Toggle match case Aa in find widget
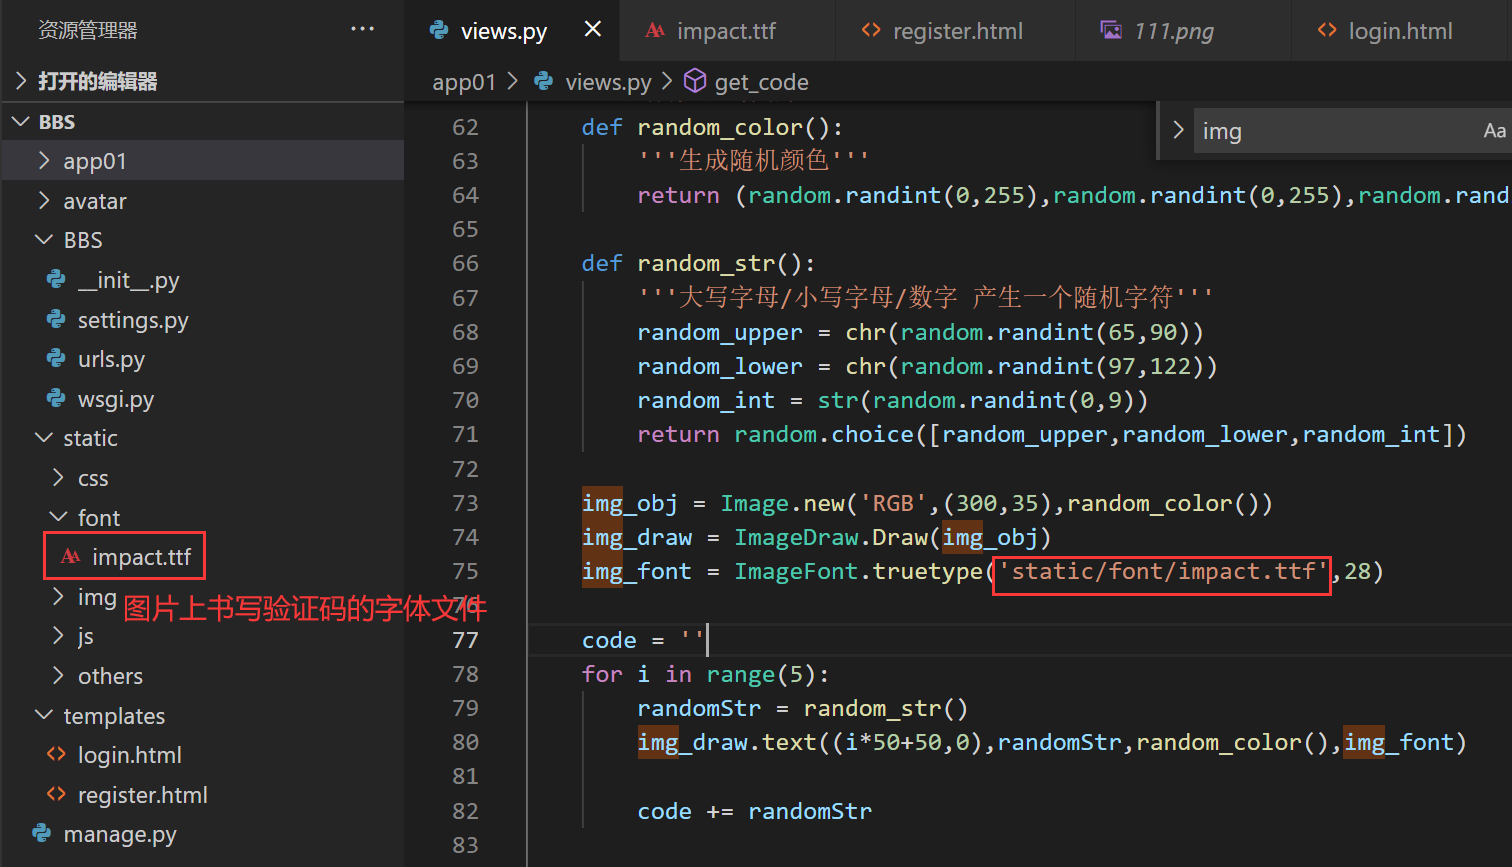1512x867 pixels. coord(1494,131)
